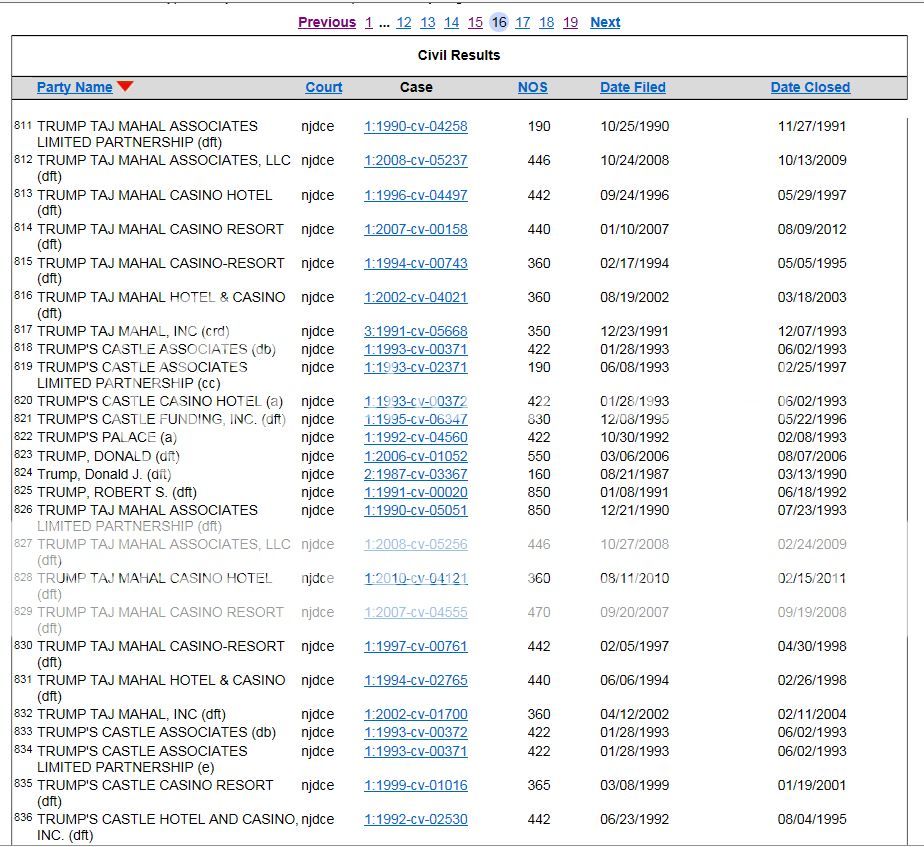This screenshot has height=847, width=924.
Task: Open case 1:1993-cv-02371
Action: [x=415, y=367]
